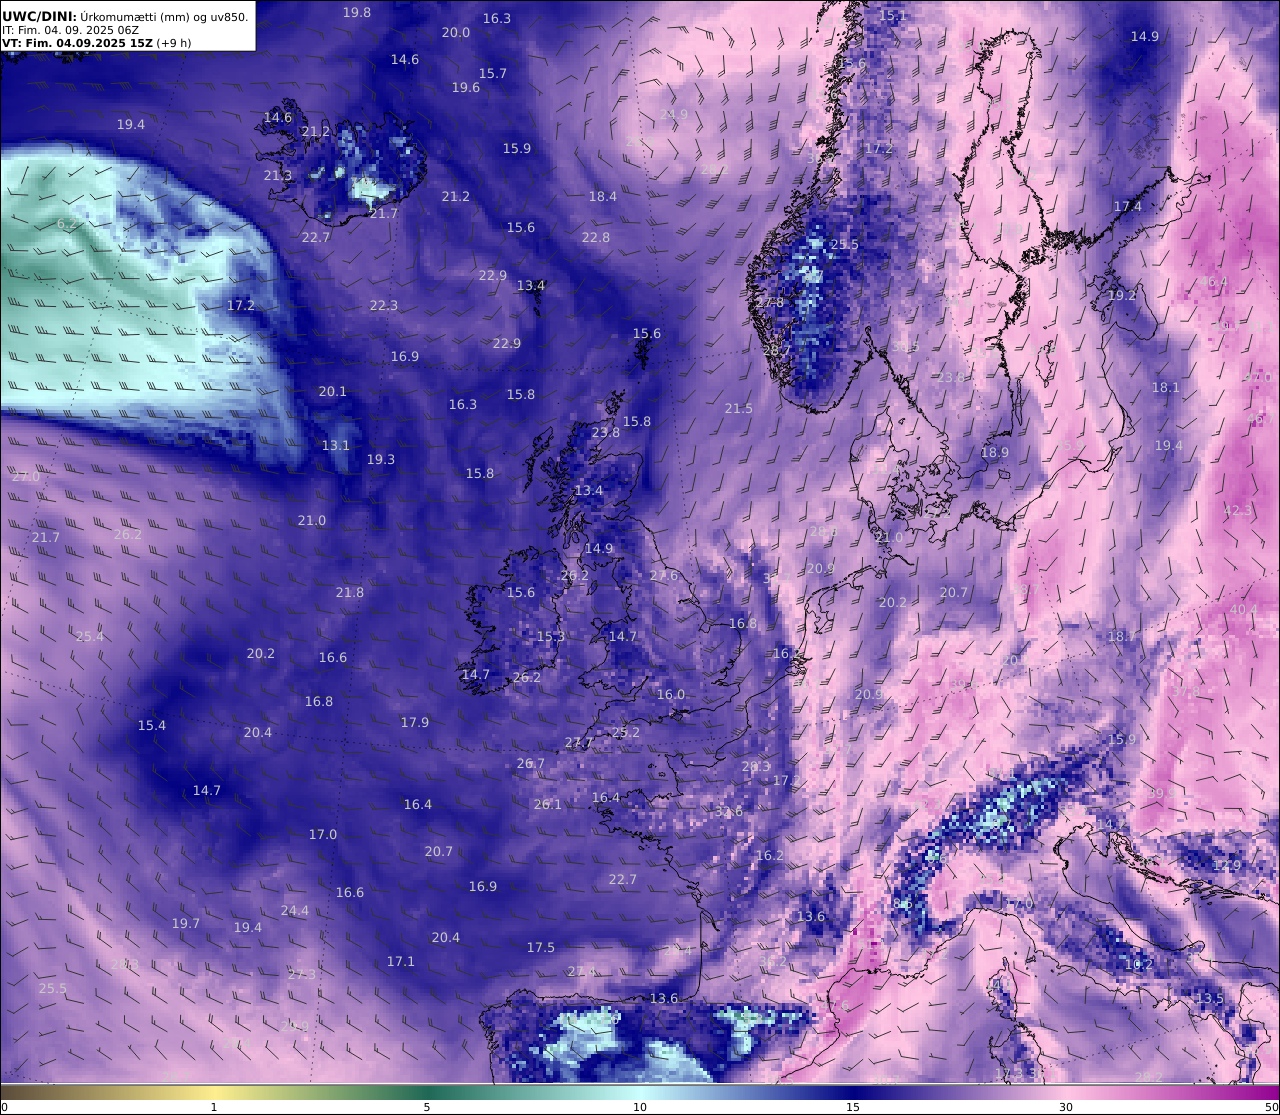Click the map value 42.3
The width and height of the screenshot is (1280, 1115).
pos(1238,510)
